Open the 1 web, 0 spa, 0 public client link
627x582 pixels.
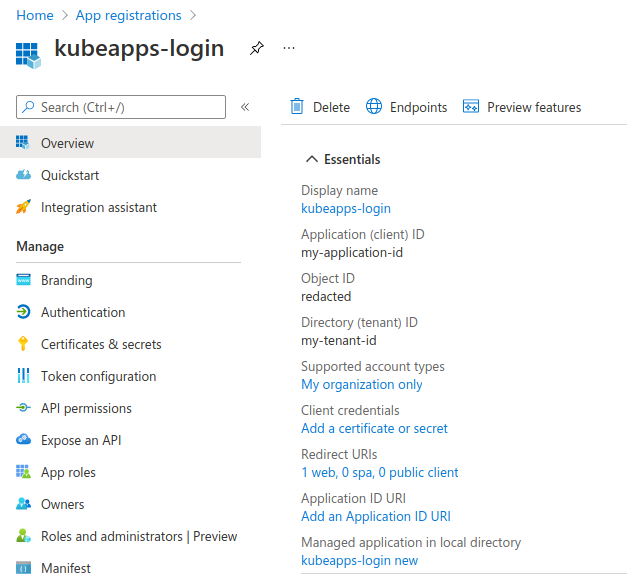379,472
